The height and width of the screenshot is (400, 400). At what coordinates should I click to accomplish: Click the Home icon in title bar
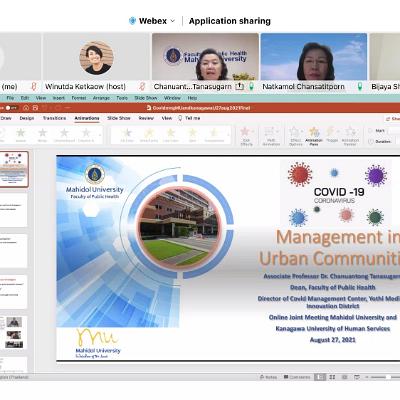tap(26, 108)
